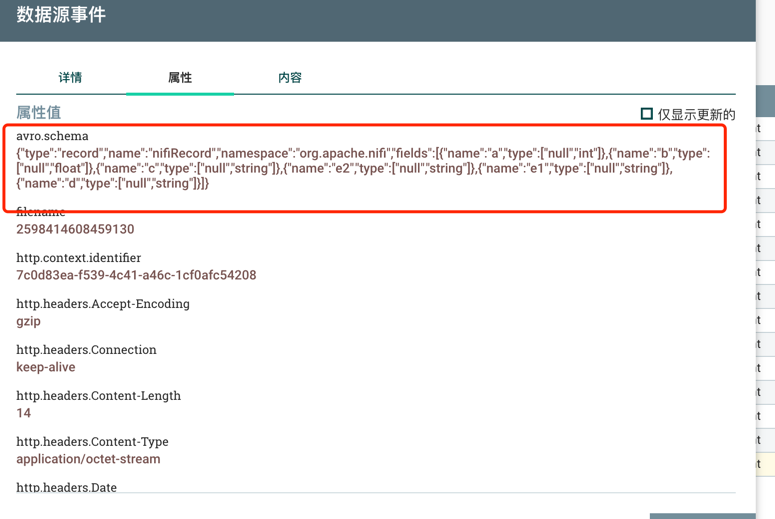Click the keep-alive attribute value
The width and height of the screenshot is (775, 519).
pyautogui.click(x=46, y=367)
